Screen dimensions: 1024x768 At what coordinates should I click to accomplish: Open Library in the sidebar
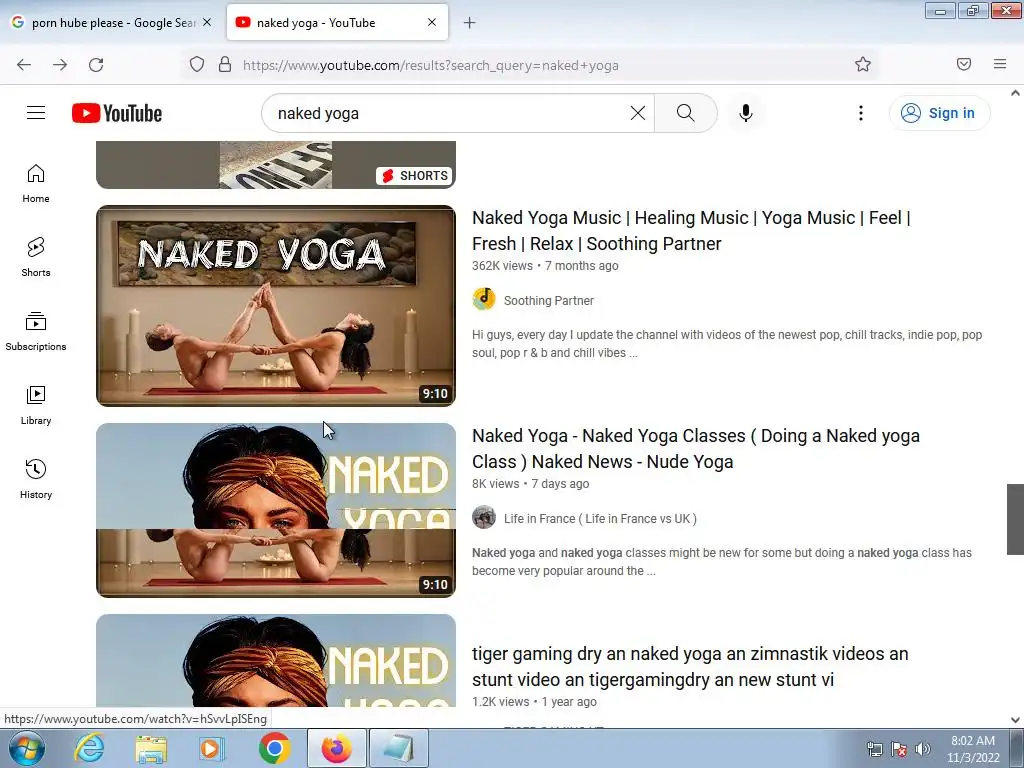[36, 406]
